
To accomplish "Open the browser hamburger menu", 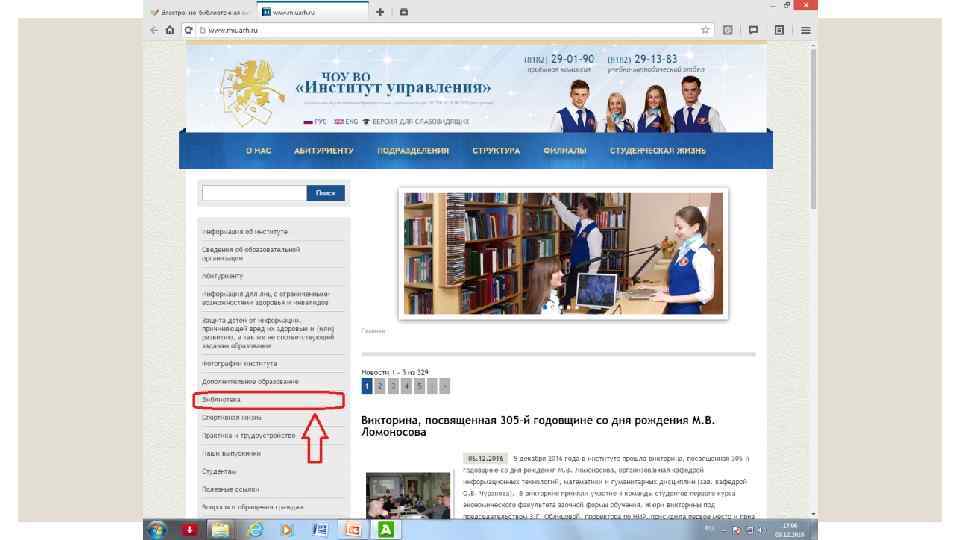I will (x=806, y=30).
